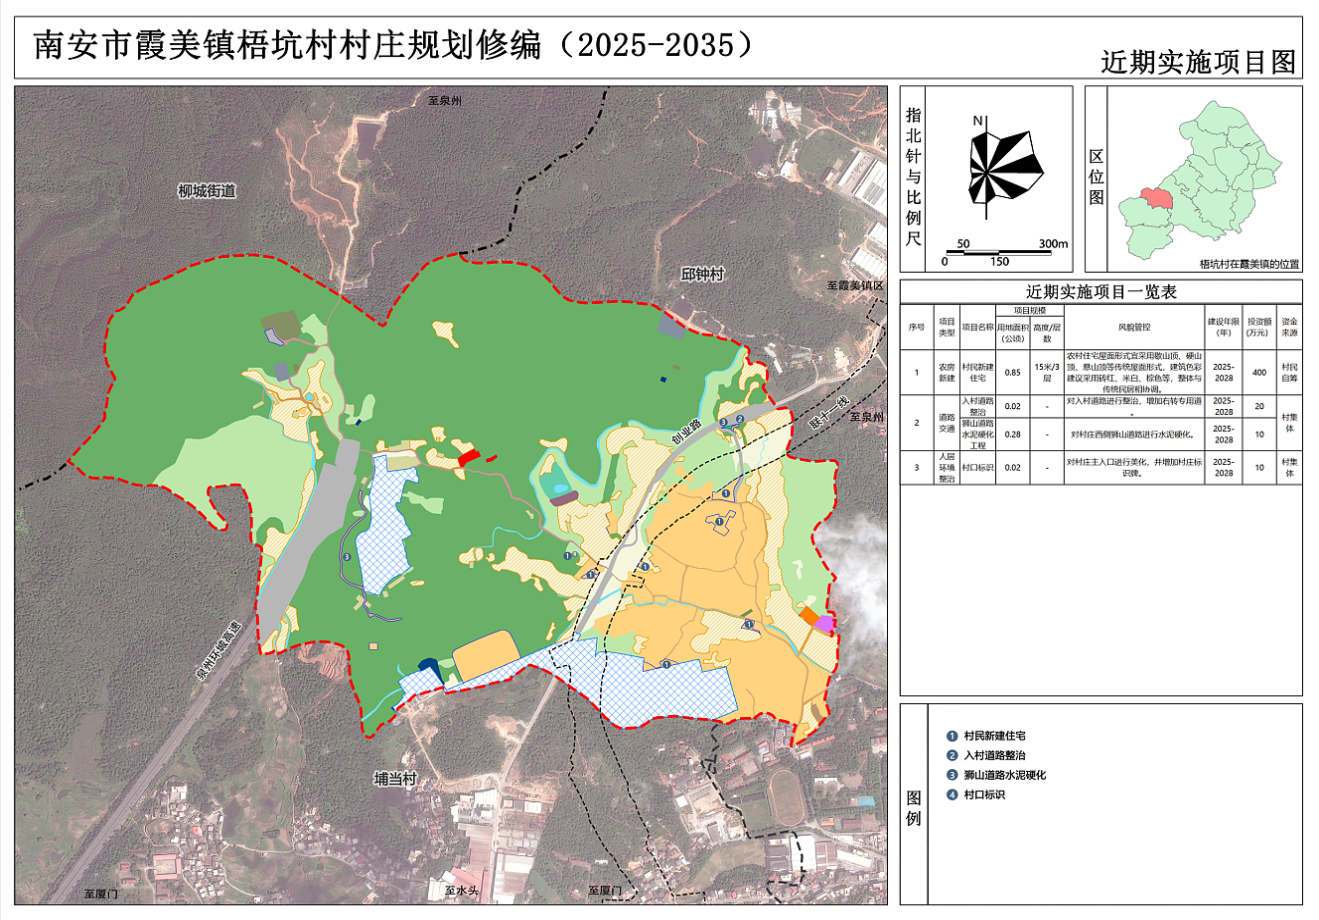Screen dimensions: 1319x920
Task: Click the 风貌管控 column header
Action: click(x=1133, y=326)
